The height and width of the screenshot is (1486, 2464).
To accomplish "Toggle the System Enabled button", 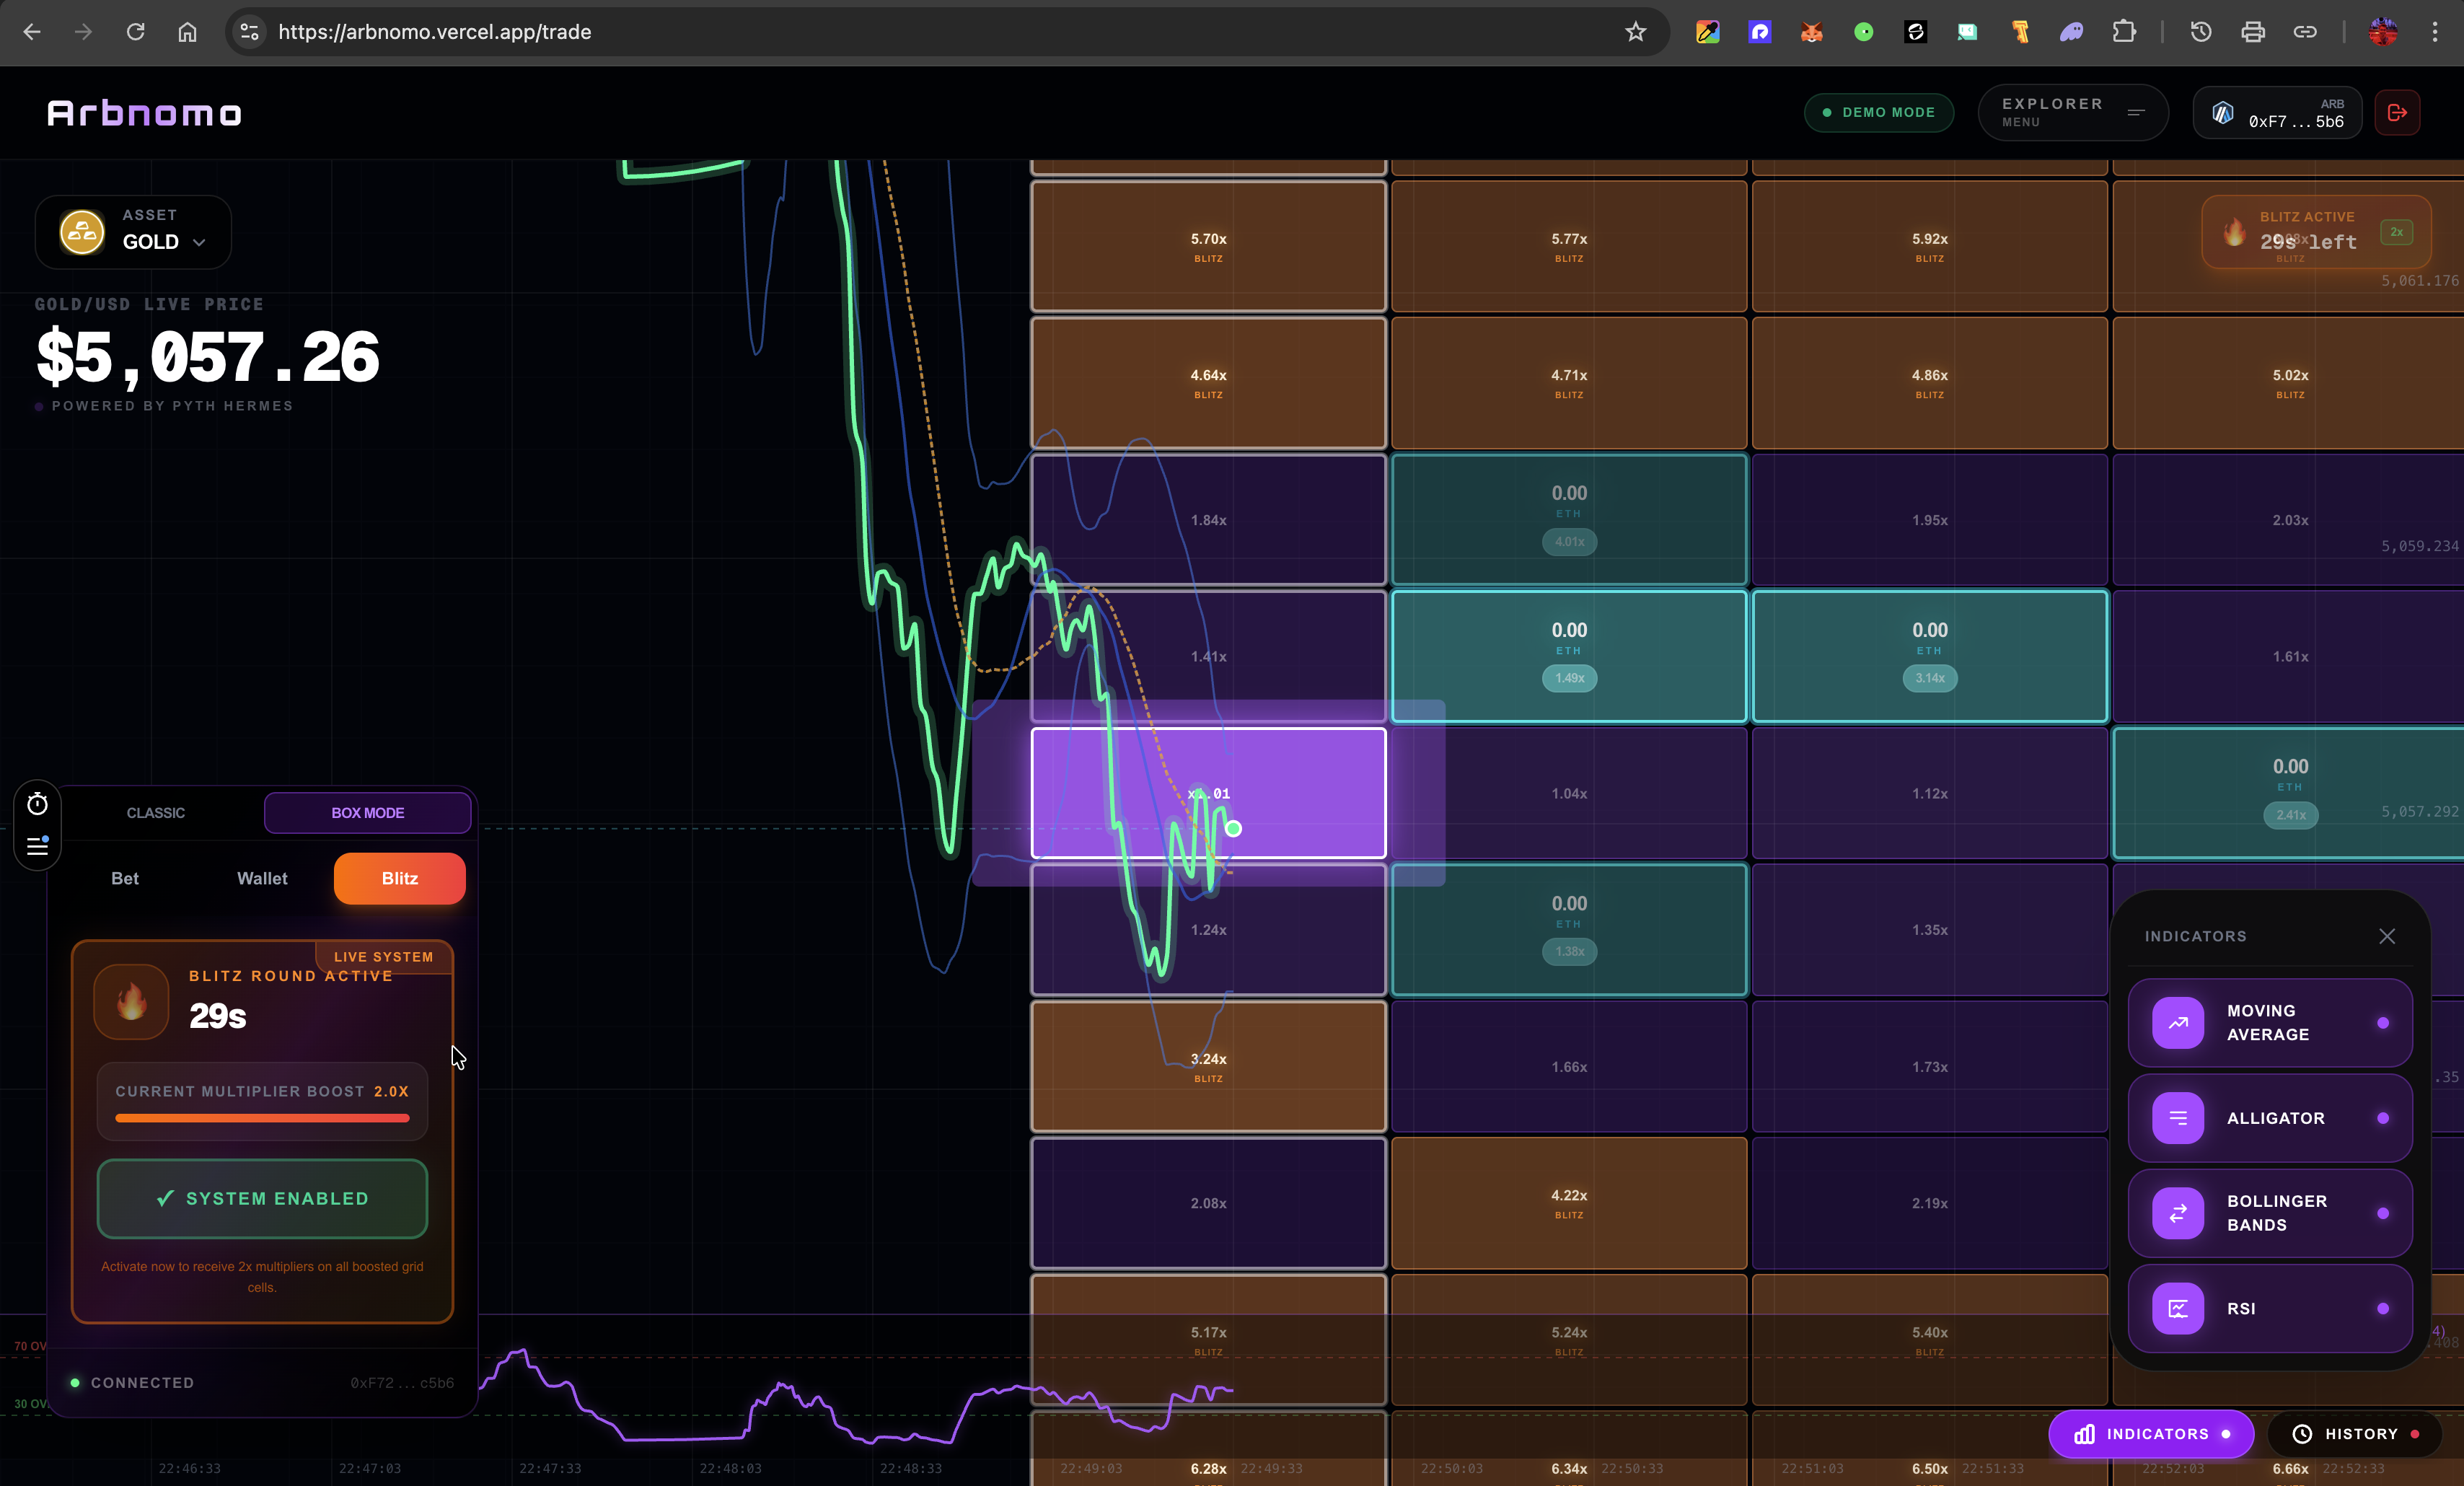I will pos(262,1198).
